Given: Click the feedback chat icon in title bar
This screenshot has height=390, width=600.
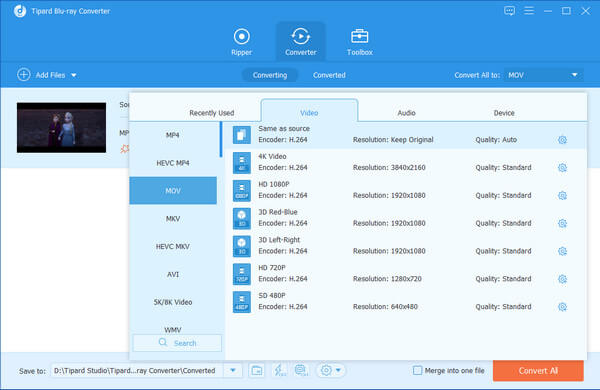Looking at the screenshot, I should (509, 11).
